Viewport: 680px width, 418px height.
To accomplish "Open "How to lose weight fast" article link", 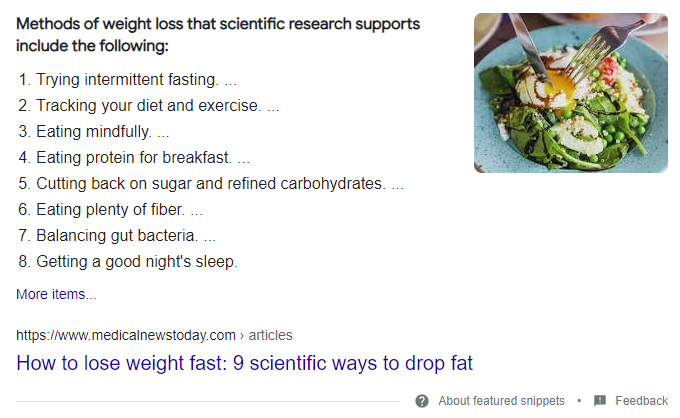I will (244, 363).
